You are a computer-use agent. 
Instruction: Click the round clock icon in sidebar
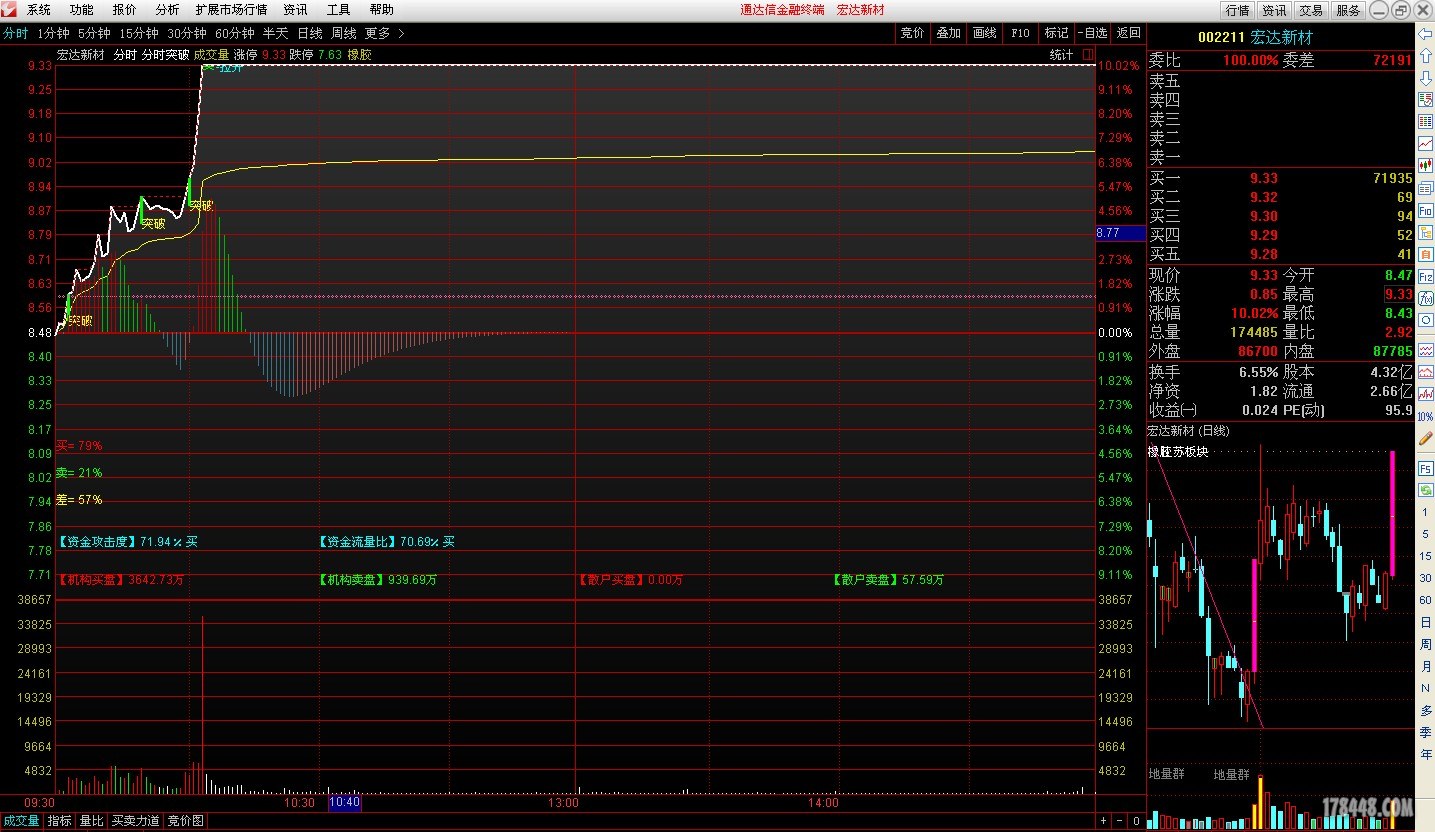point(1425,320)
